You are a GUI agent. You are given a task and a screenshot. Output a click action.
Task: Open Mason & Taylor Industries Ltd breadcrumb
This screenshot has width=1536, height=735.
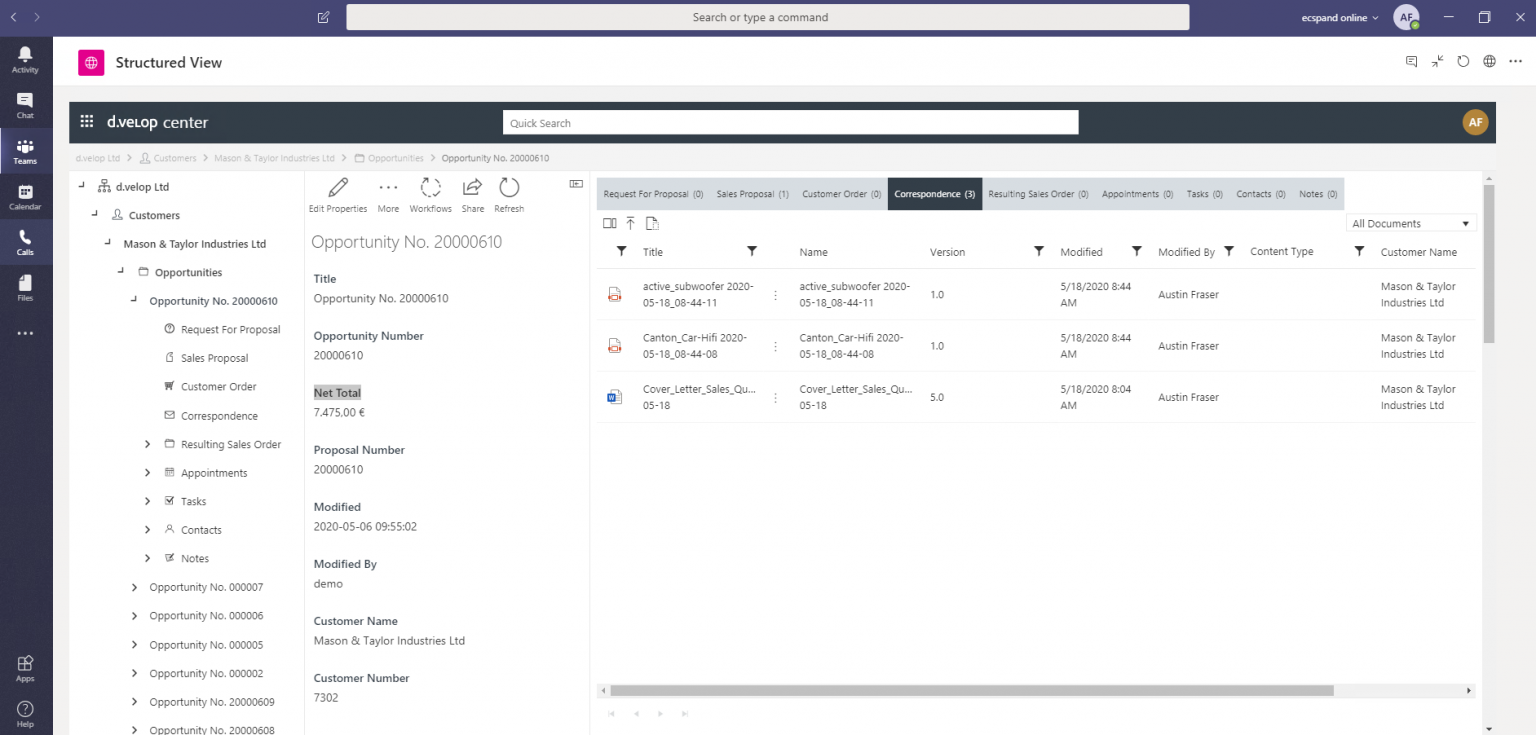coord(274,158)
